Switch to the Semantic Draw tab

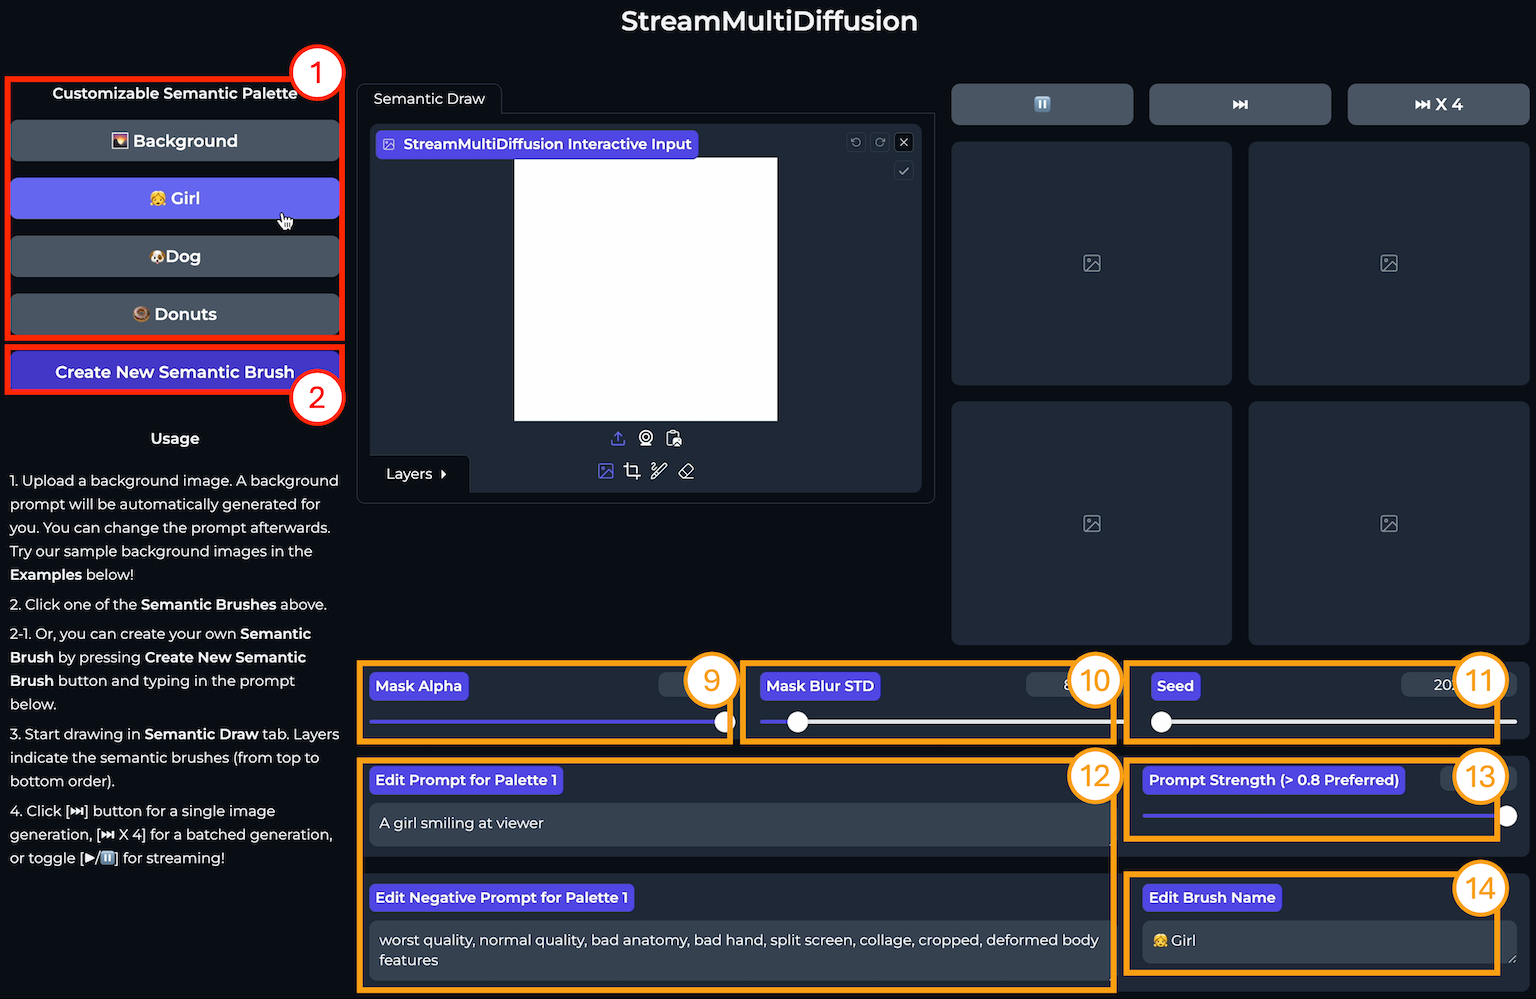tap(429, 98)
